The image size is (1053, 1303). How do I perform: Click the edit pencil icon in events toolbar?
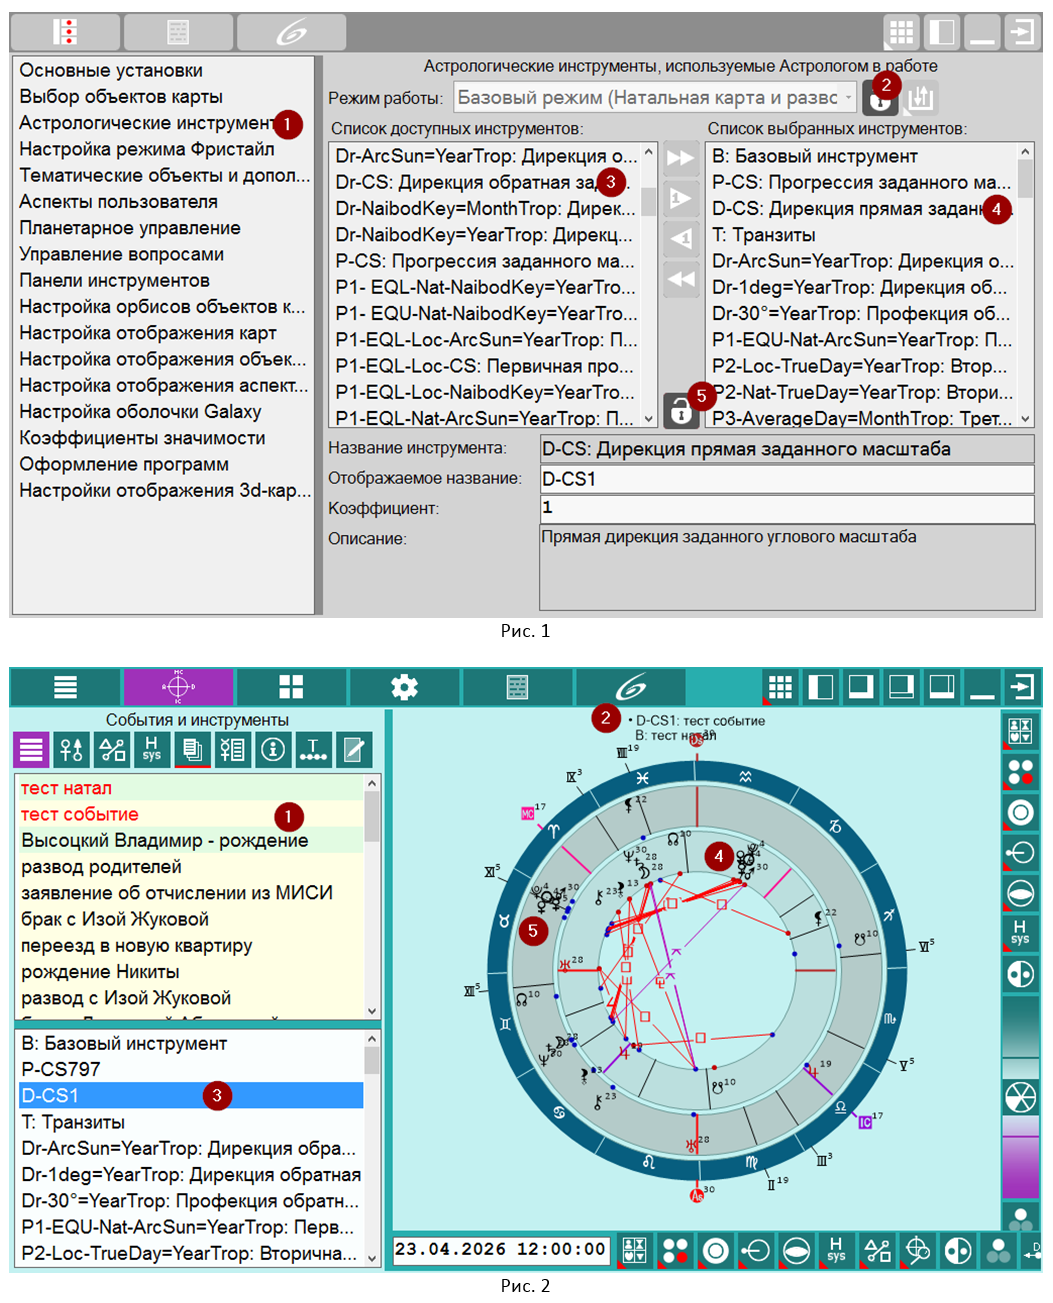353,749
